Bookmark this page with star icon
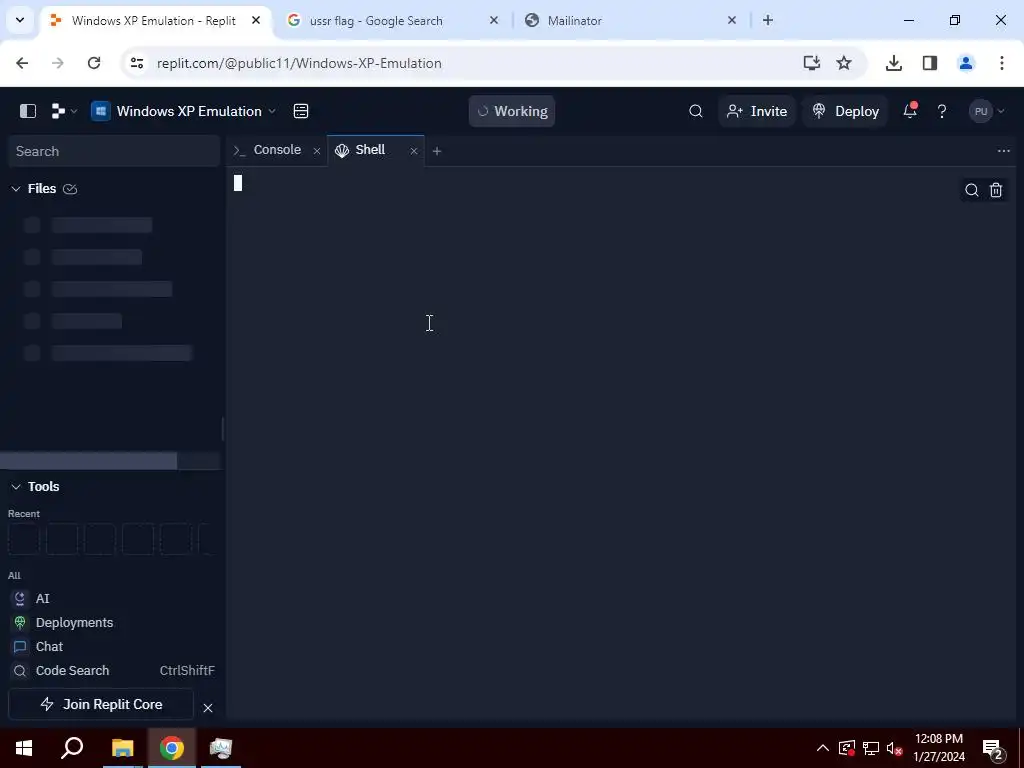Viewport: 1024px width, 768px height. [x=844, y=63]
